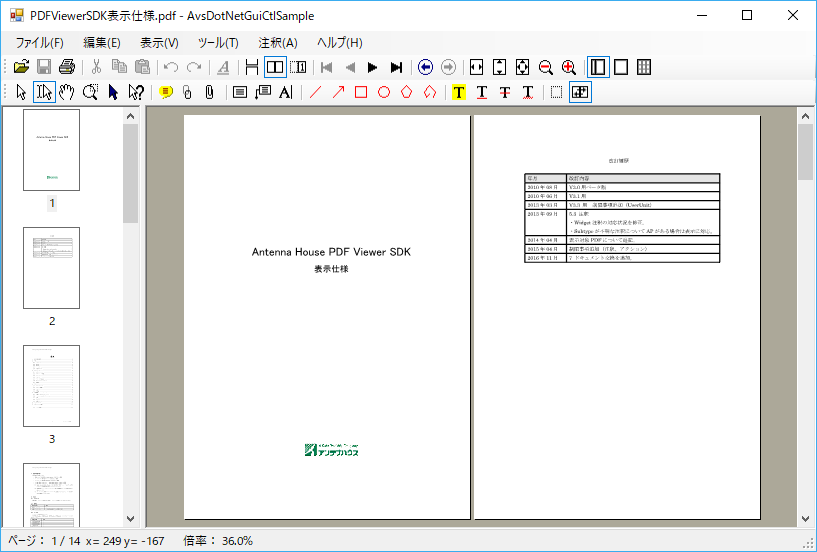Viewport: 817px width, 552px height.
Task: Click the Undo arrow icon
Action: pyautogui.click(x=171, y=67)
